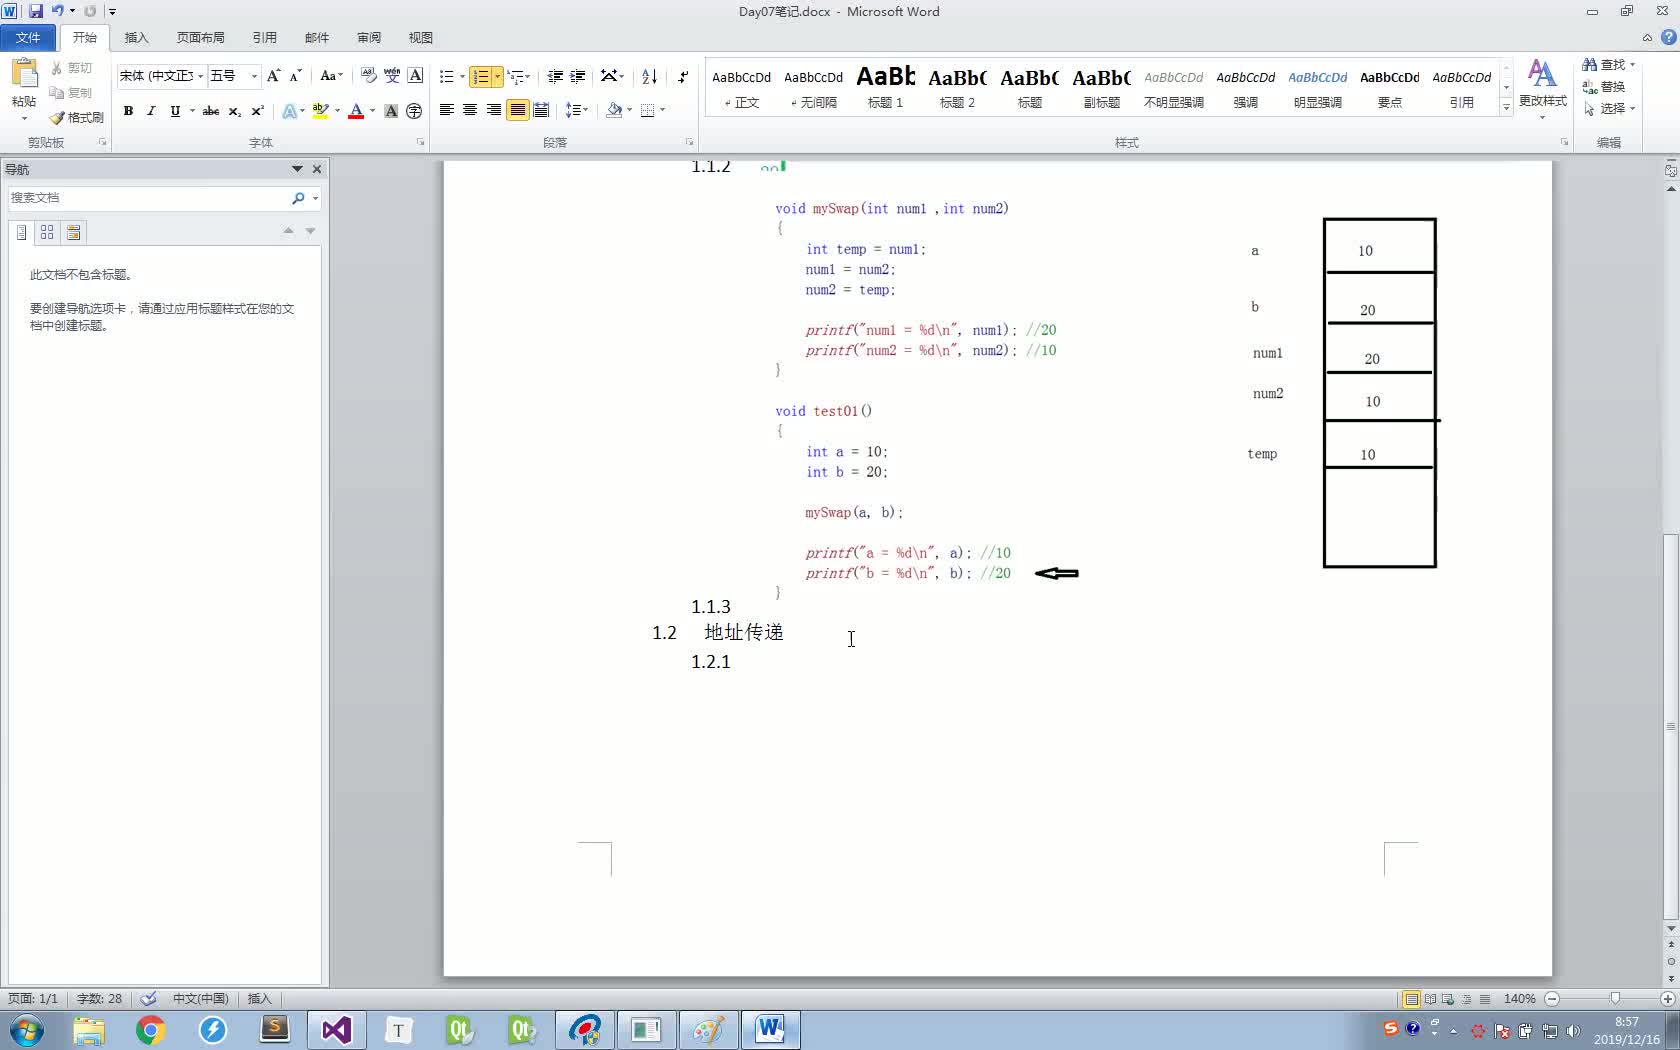This screenshot has height=1050, width=1680.
Task: Open Change Case Aa dropdown
Action: (331, 76)
